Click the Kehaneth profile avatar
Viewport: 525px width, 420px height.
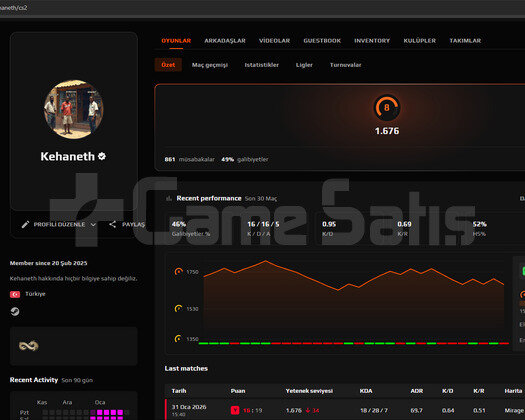click(74, 109)
